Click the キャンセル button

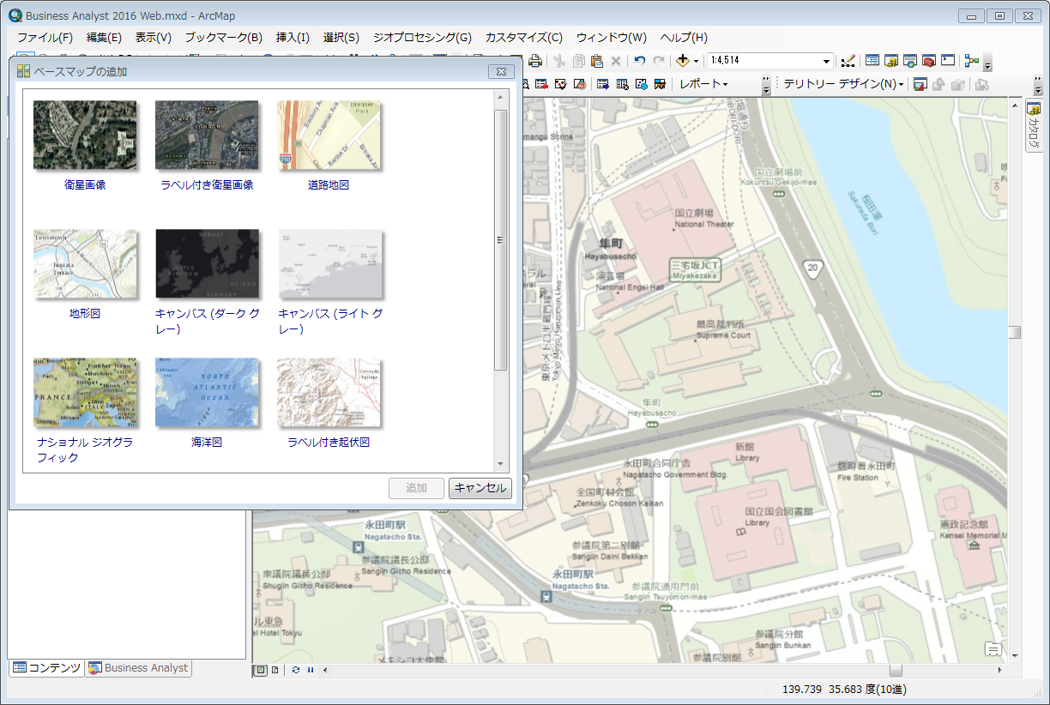[x=480, y=488]
